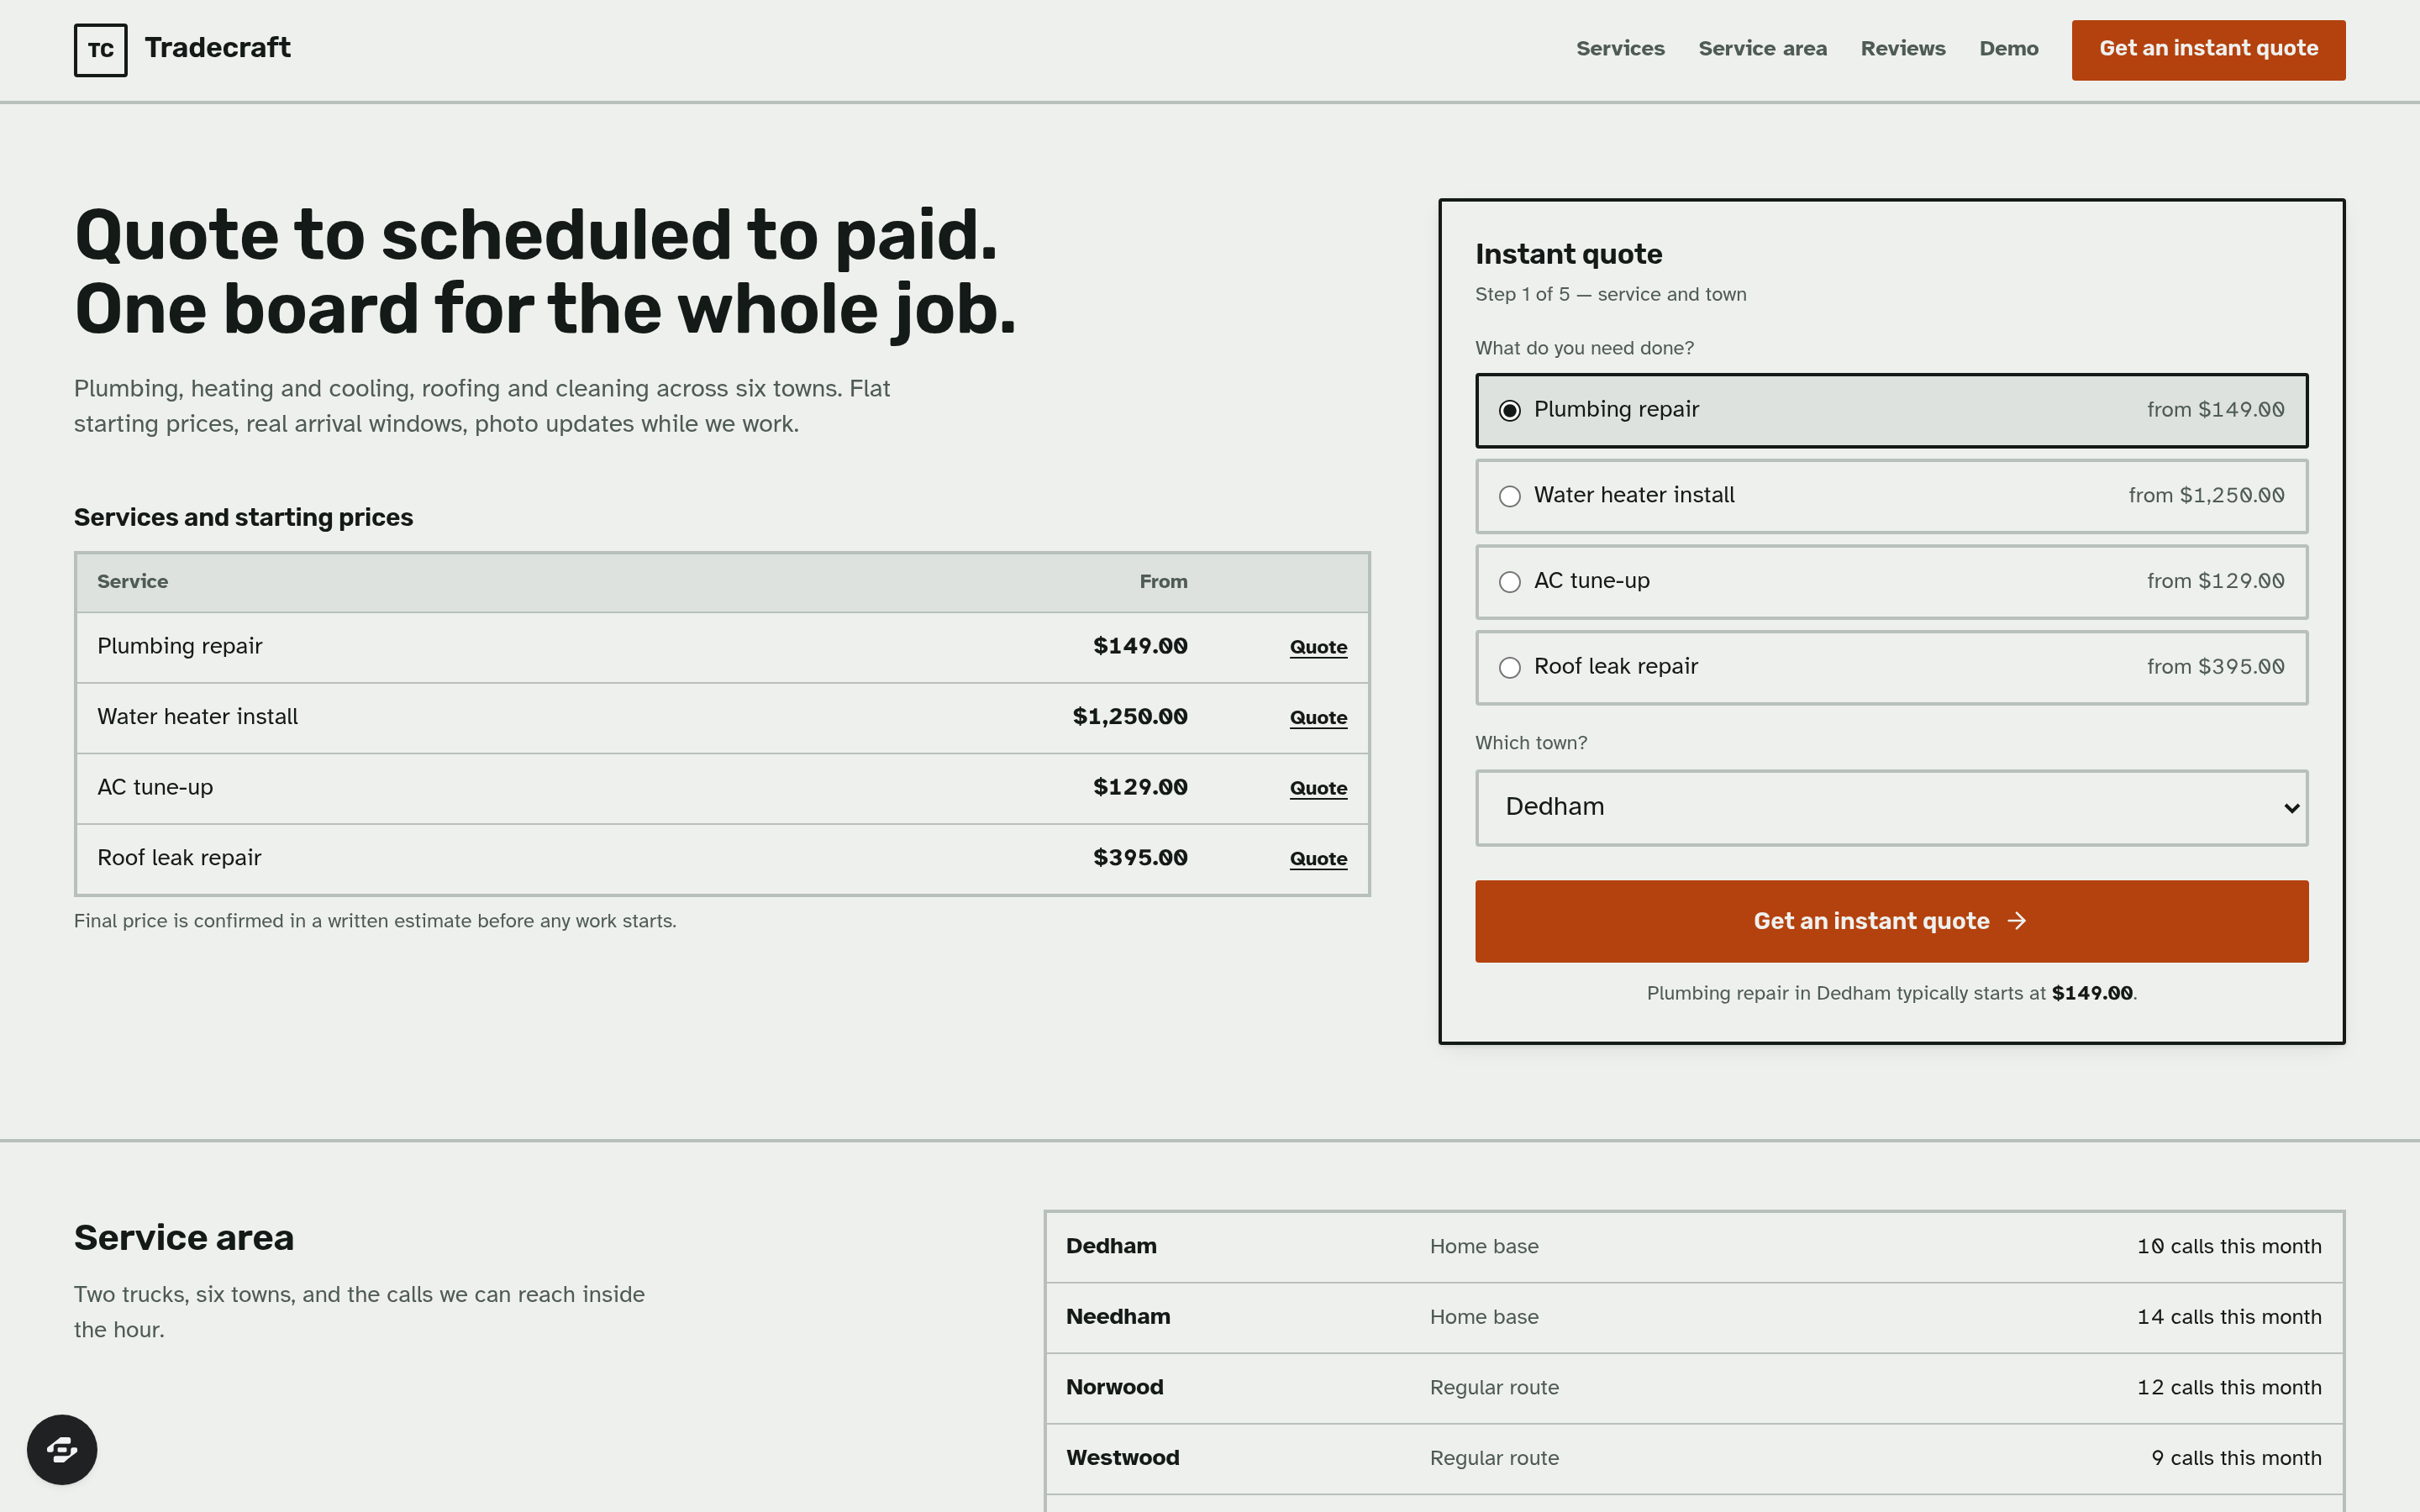Click the 'Instant quote' heading
The image size is (2420, 1512).
click(1568, 254)
